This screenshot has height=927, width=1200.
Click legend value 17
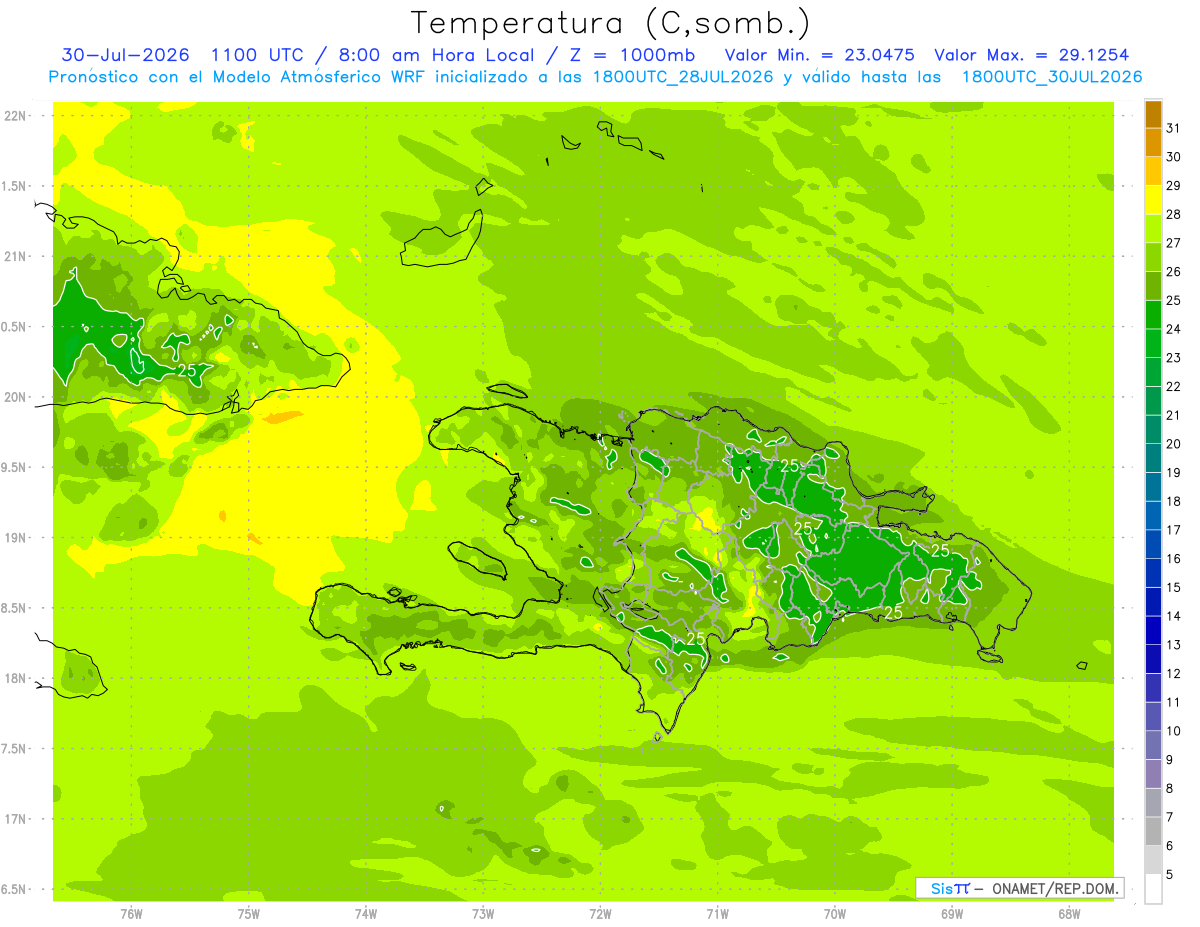tap(1174, 530)
